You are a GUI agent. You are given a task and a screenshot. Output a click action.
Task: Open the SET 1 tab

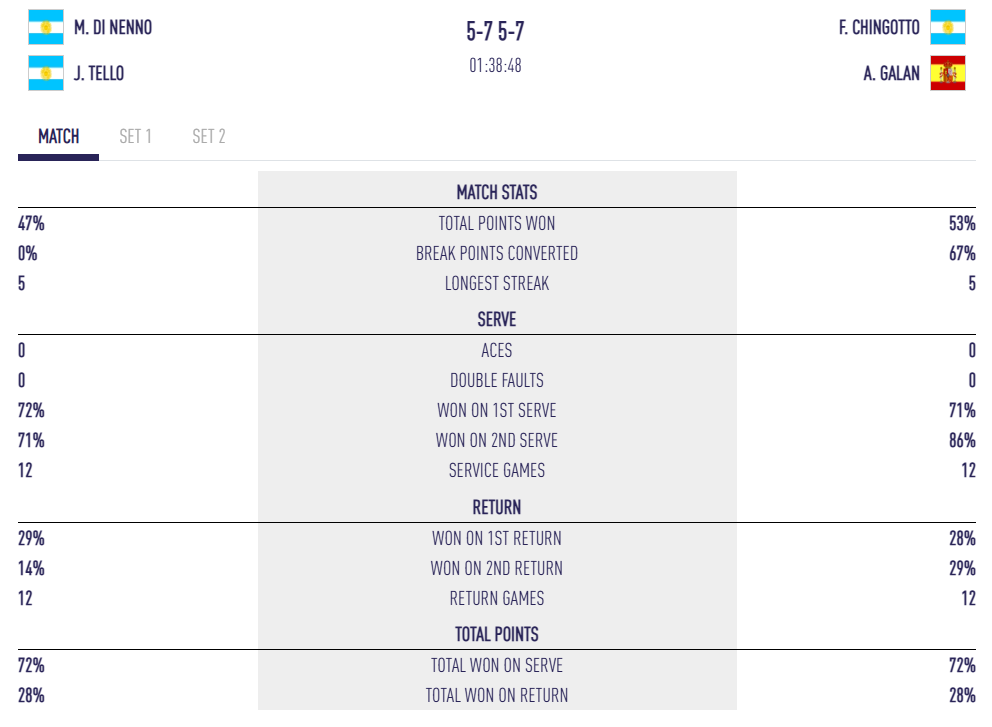pos(135,136)
